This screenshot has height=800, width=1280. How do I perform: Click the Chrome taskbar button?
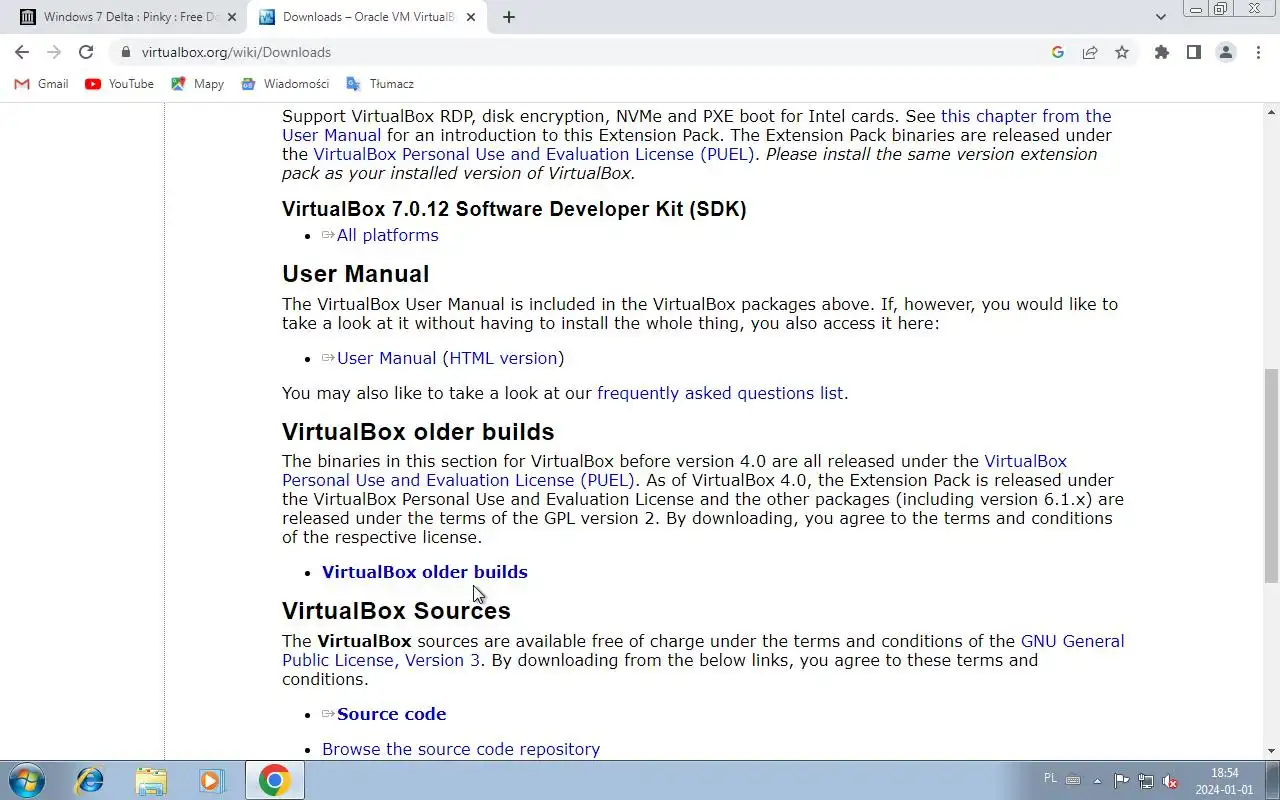pyautogui.click(x=275, y=780)
